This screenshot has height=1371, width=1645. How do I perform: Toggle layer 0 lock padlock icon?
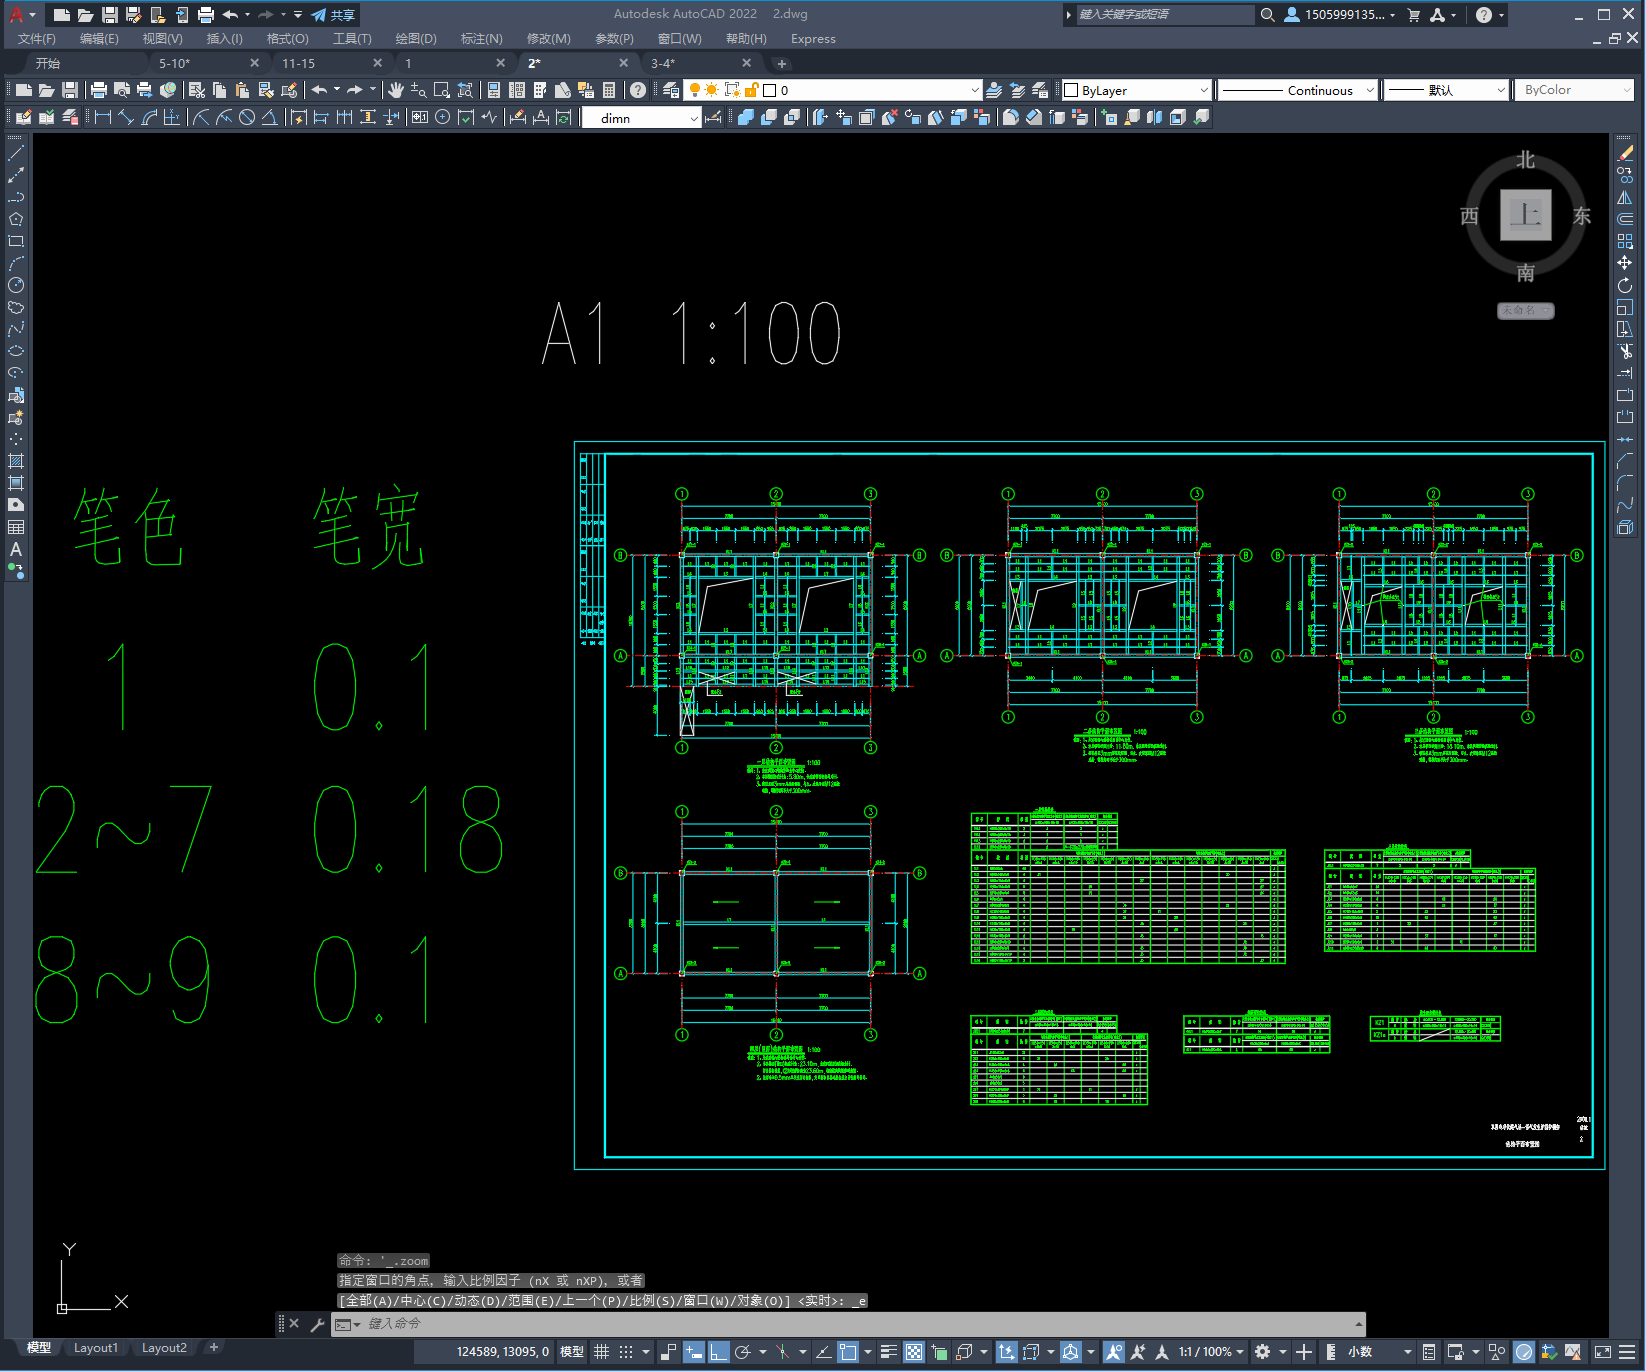point(750,90)
